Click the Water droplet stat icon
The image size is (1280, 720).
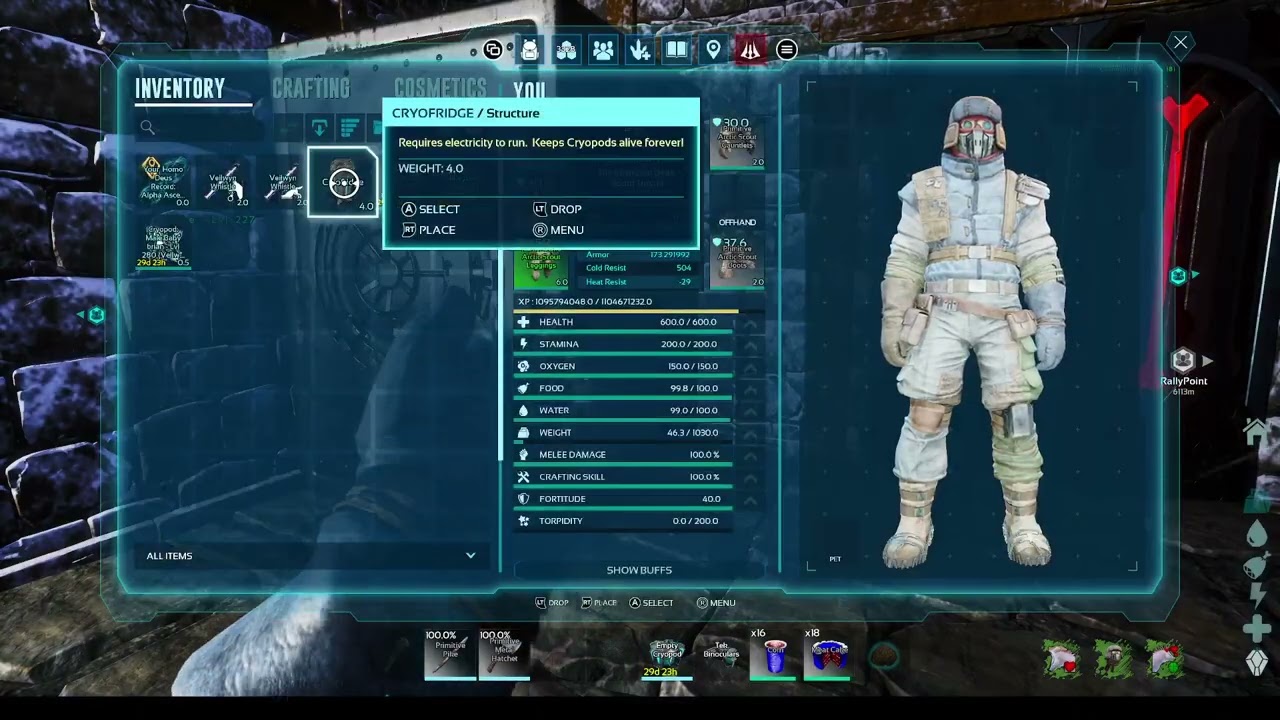point(523,410)
